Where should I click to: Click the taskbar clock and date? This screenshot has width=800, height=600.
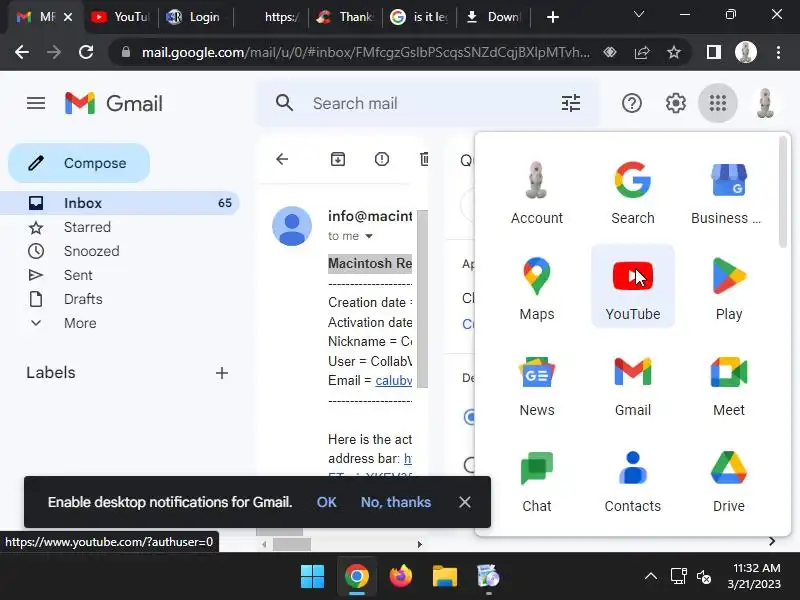754,577
